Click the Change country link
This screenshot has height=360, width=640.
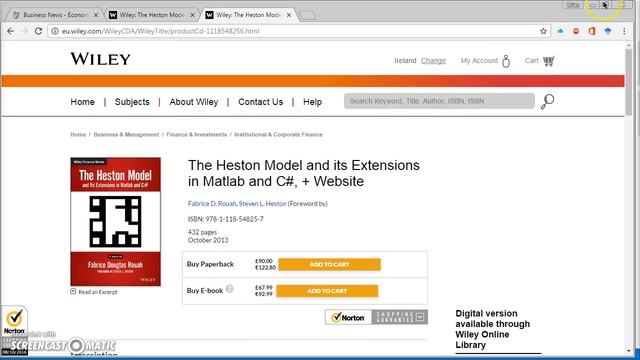[x=433, y=61]
